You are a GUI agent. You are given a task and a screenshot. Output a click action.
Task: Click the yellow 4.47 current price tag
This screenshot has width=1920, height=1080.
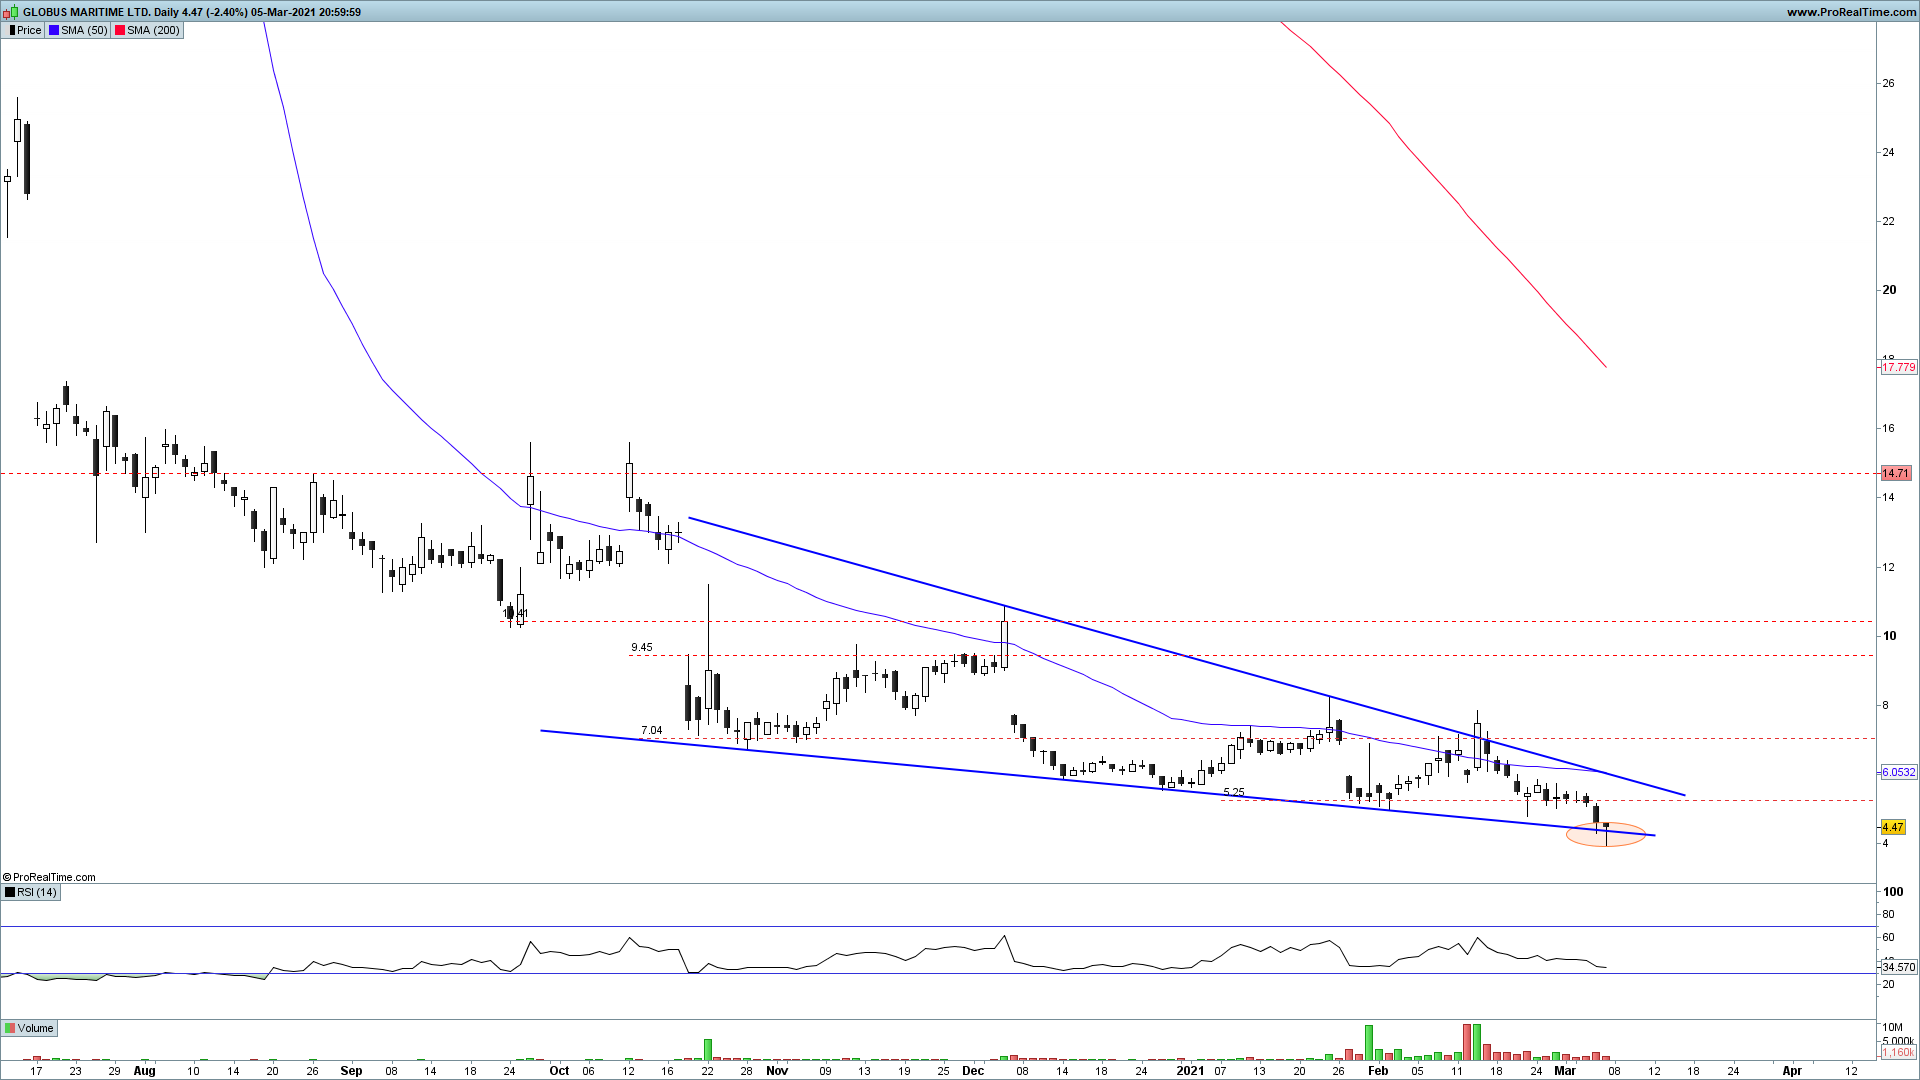1892,827
